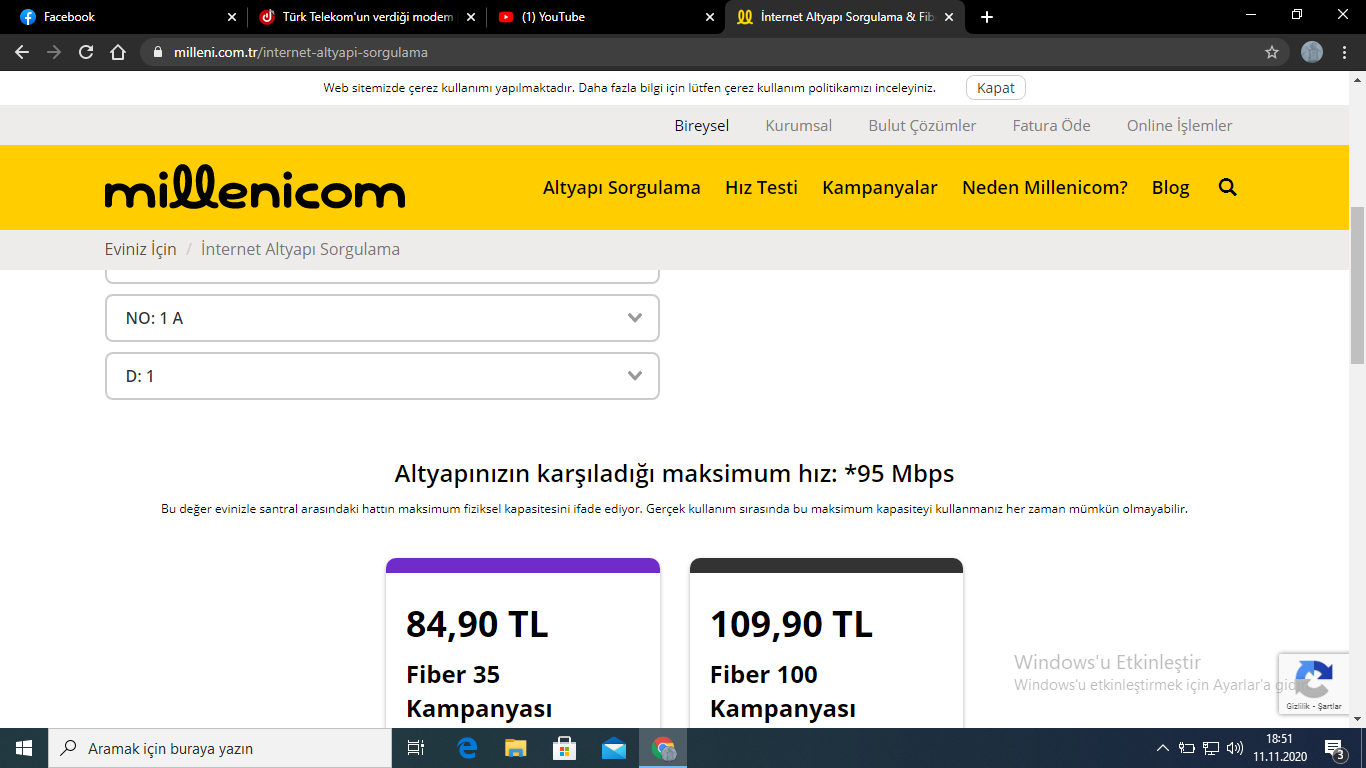
Task: Click the "84,90 TL" price text
Action: tap(477, 624)
